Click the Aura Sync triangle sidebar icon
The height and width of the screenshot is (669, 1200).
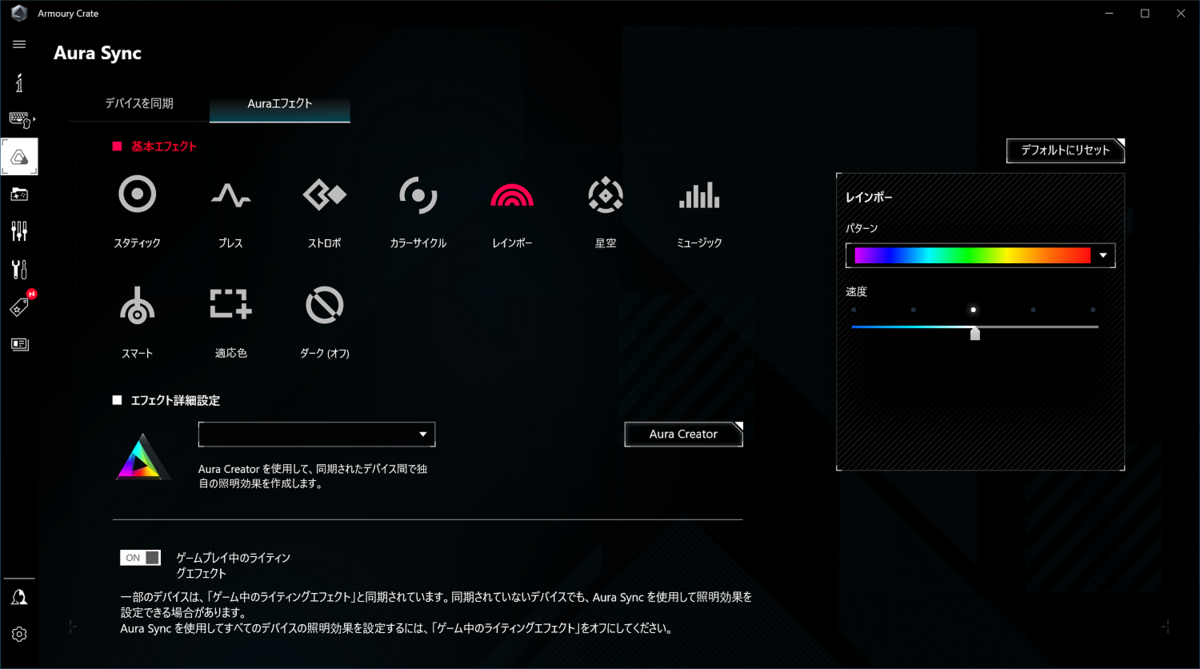19,157
